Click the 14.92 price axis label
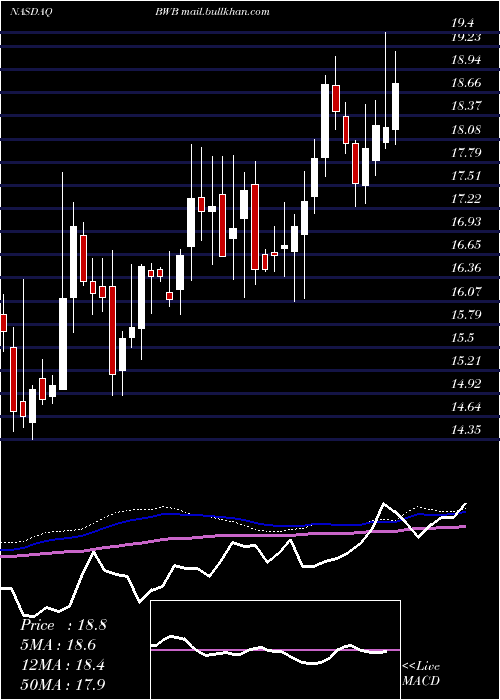 pyautogui.click(x=466, y=384)
